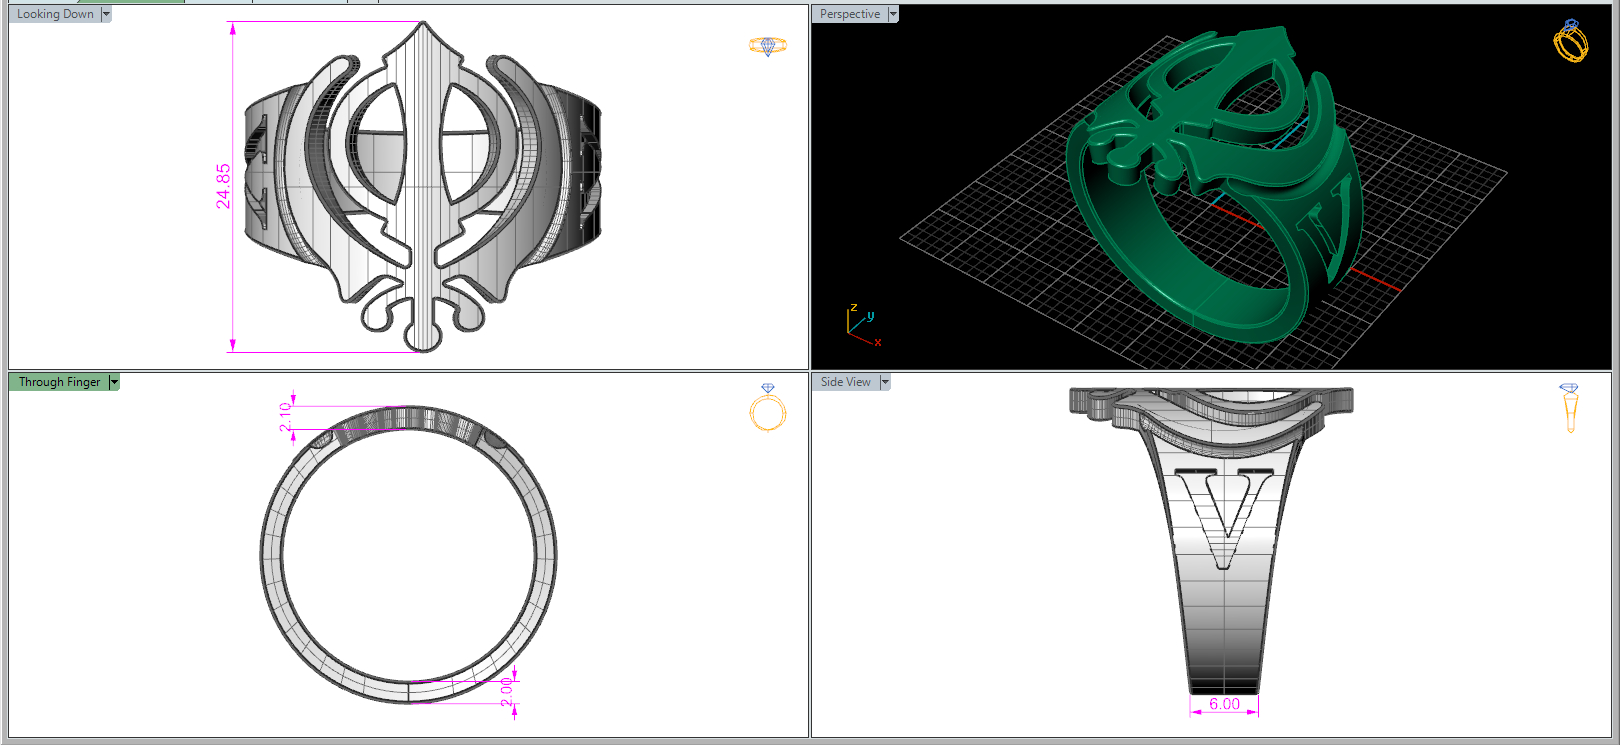Select the Perspective viewport title
The width and height of the screenshot is (1620, 745).
point(850,14)
